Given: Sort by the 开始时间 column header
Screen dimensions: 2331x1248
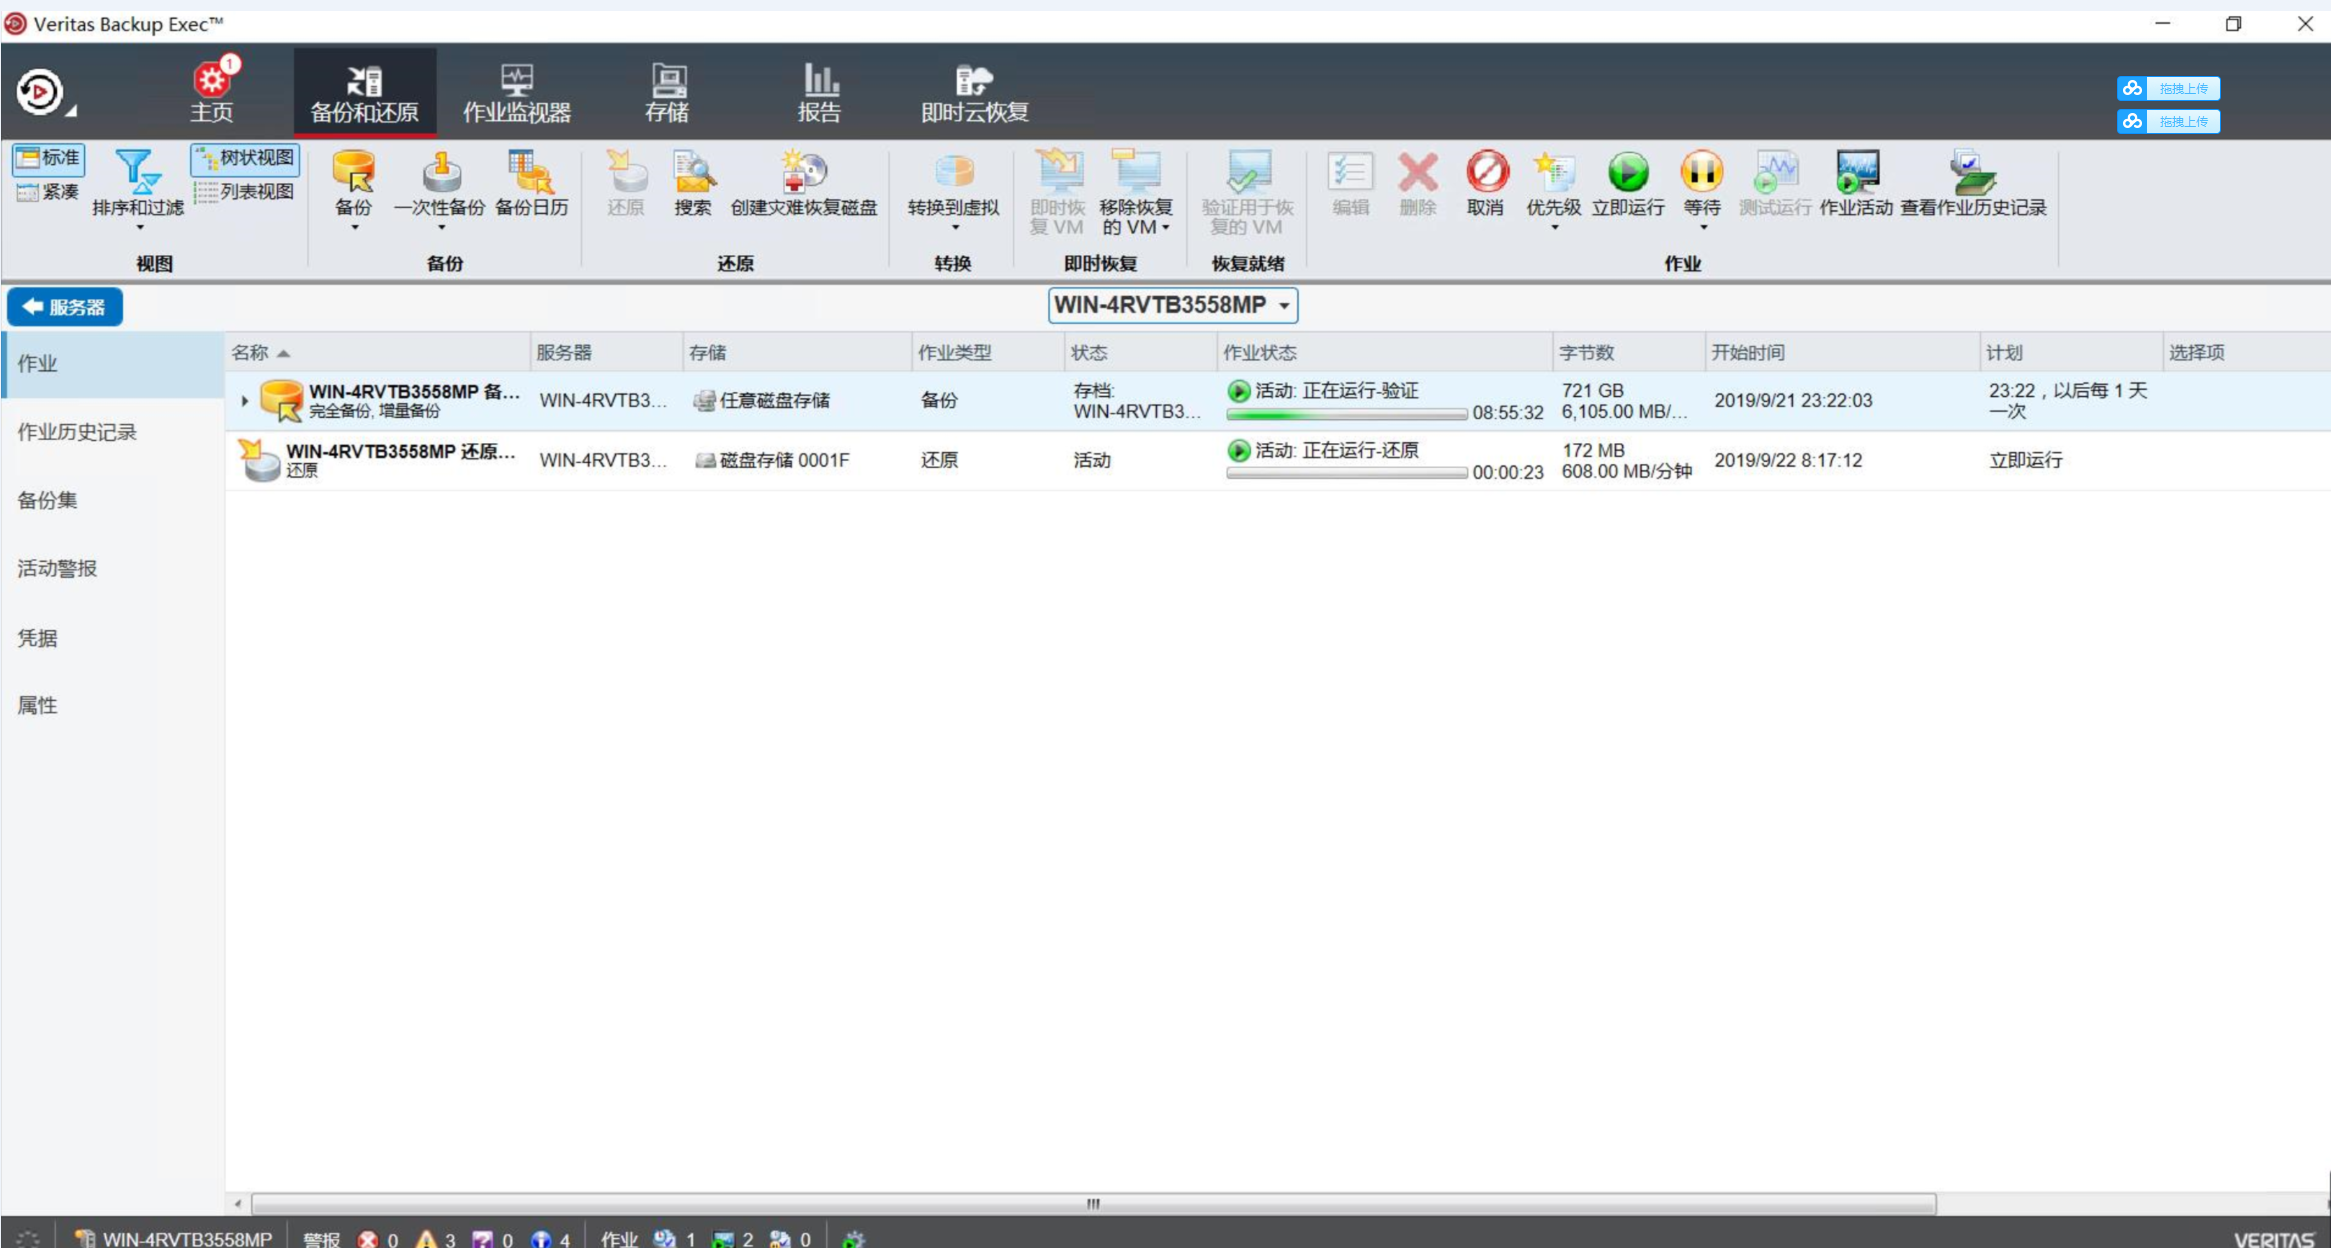Looking at the screenshot, I should 1842,353.
